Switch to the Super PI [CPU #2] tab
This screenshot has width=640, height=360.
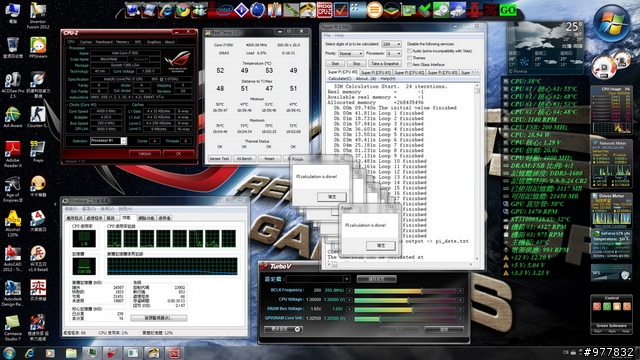409,72
